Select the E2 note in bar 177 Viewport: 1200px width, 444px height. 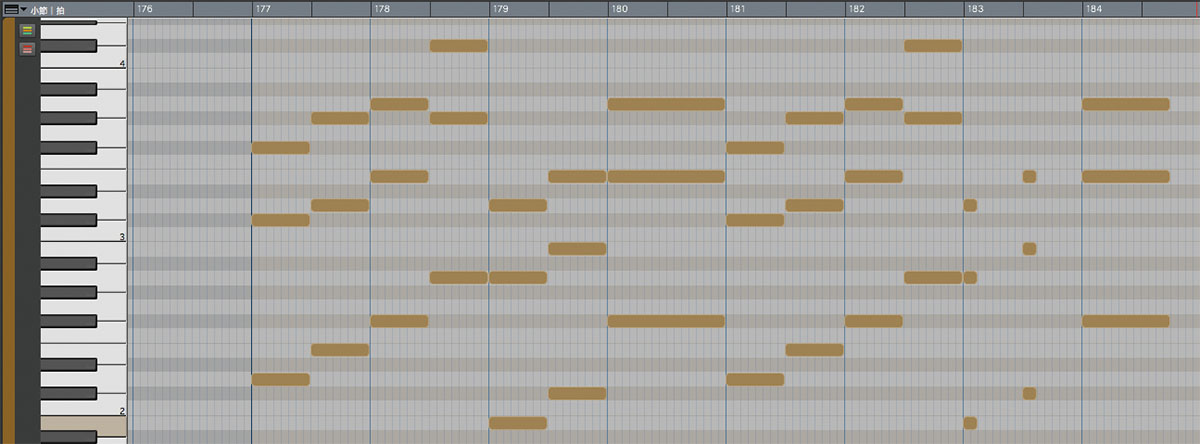(x=340, y=350)
